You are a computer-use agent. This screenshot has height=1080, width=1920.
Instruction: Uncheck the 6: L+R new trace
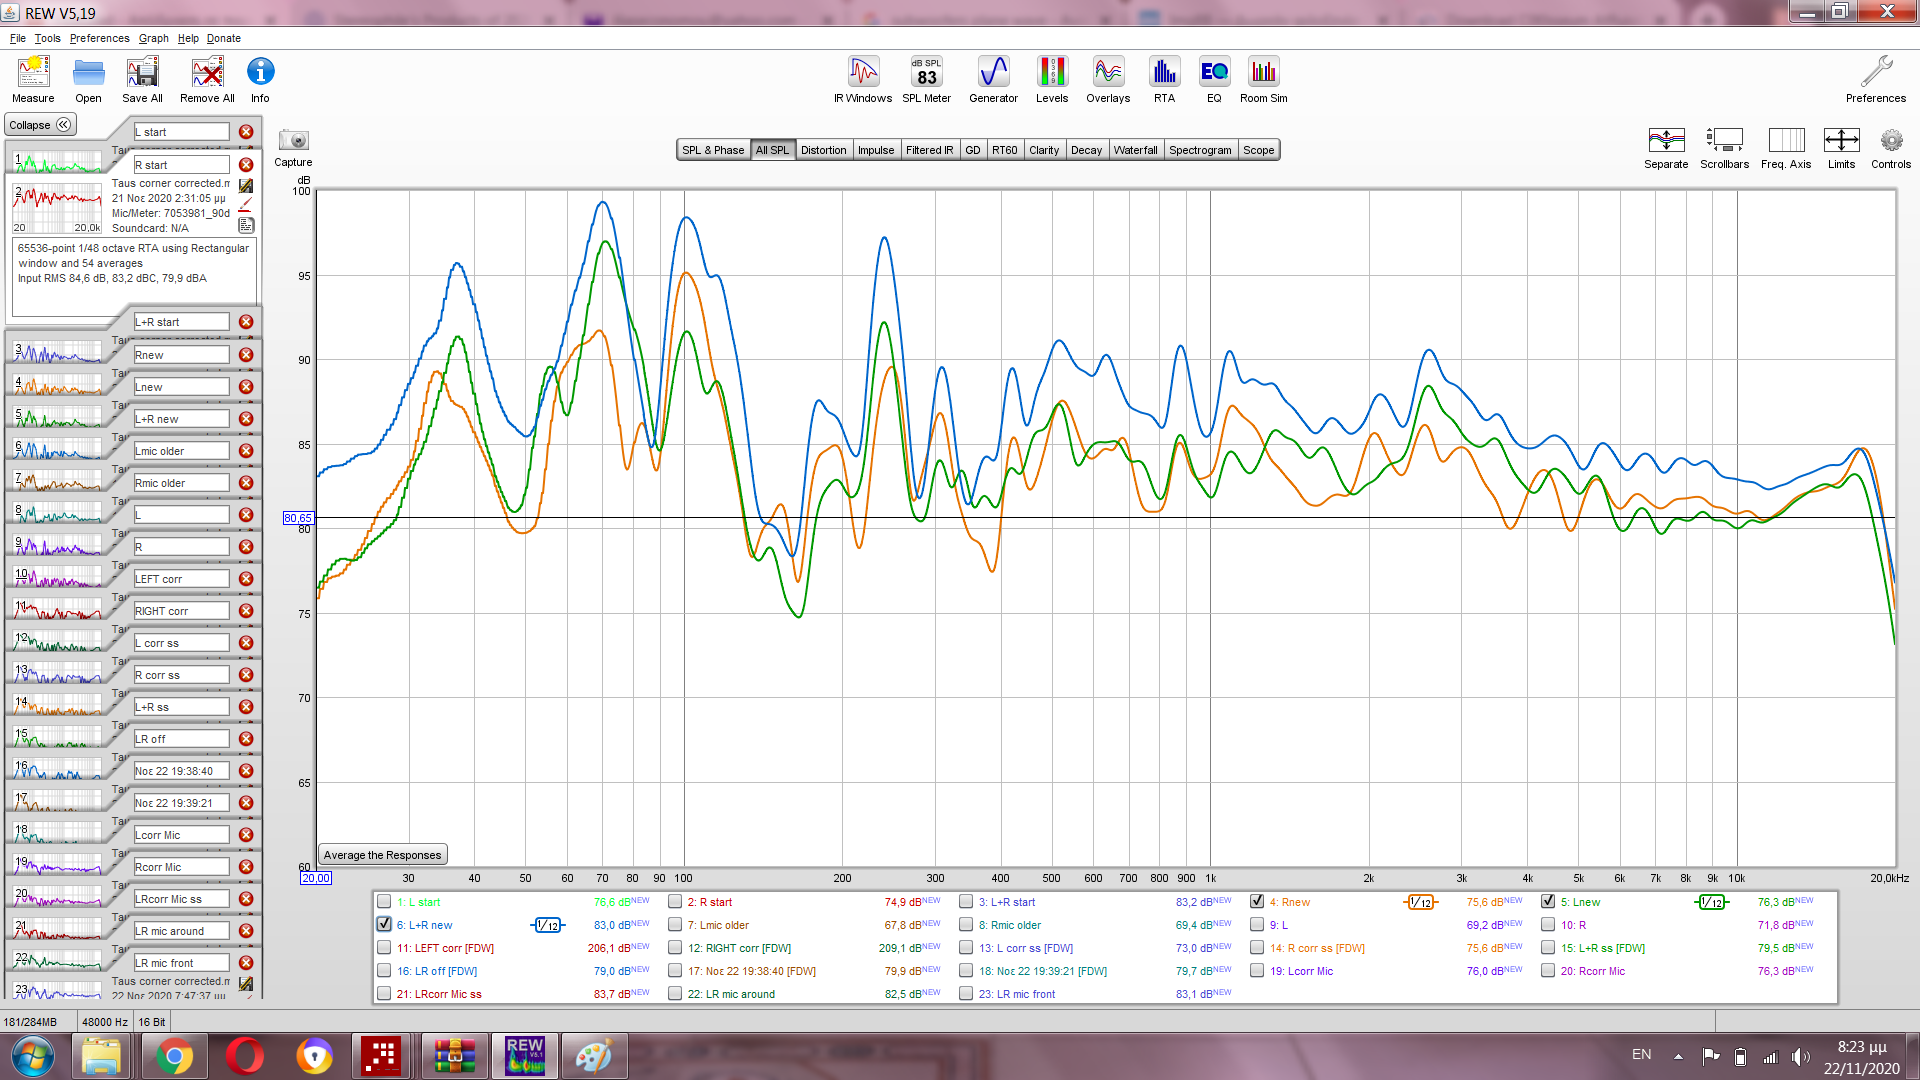coord(384,925)
